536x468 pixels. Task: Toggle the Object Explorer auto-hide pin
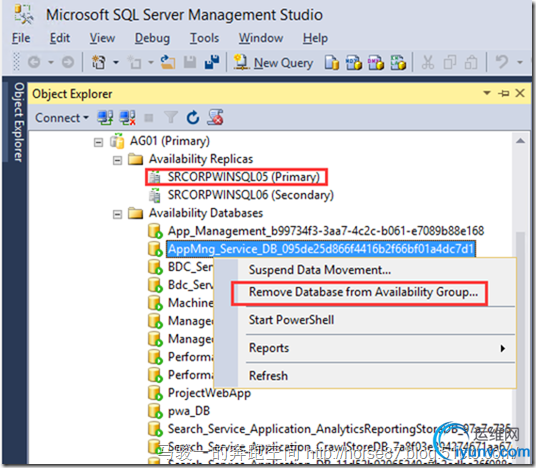[x=504, y=93]
